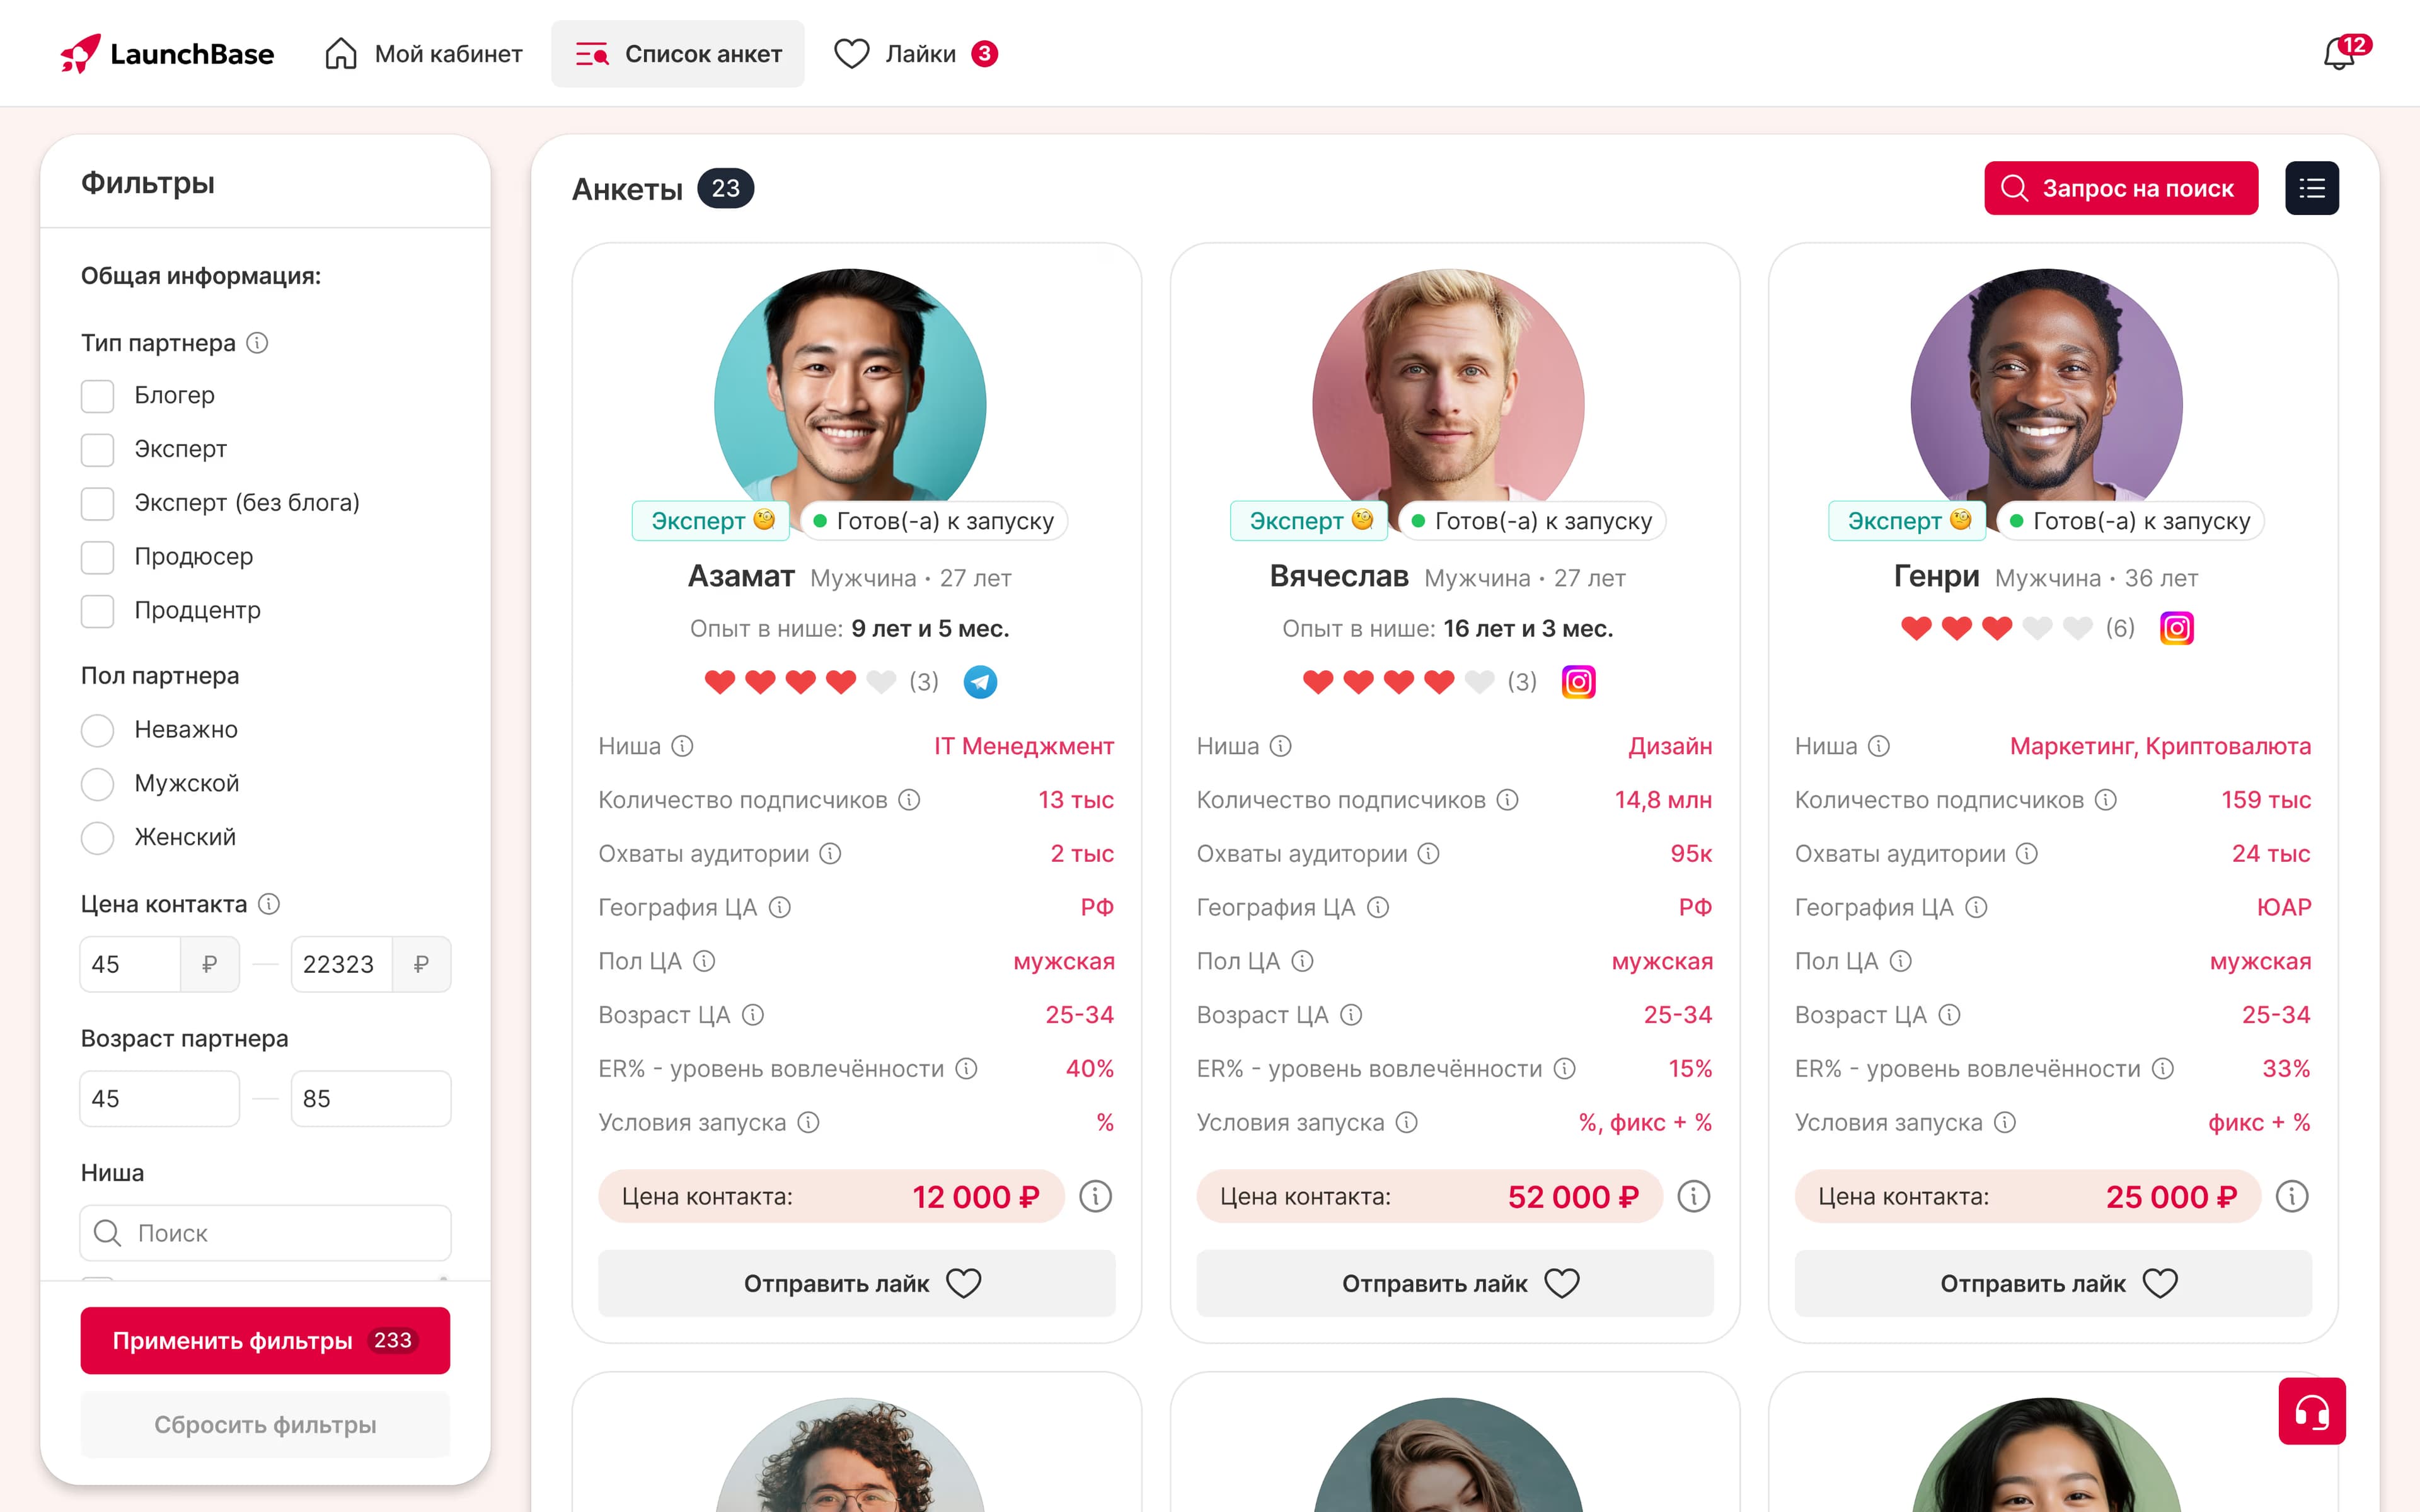Send a like to Генри

(x=2052, y=1283)
